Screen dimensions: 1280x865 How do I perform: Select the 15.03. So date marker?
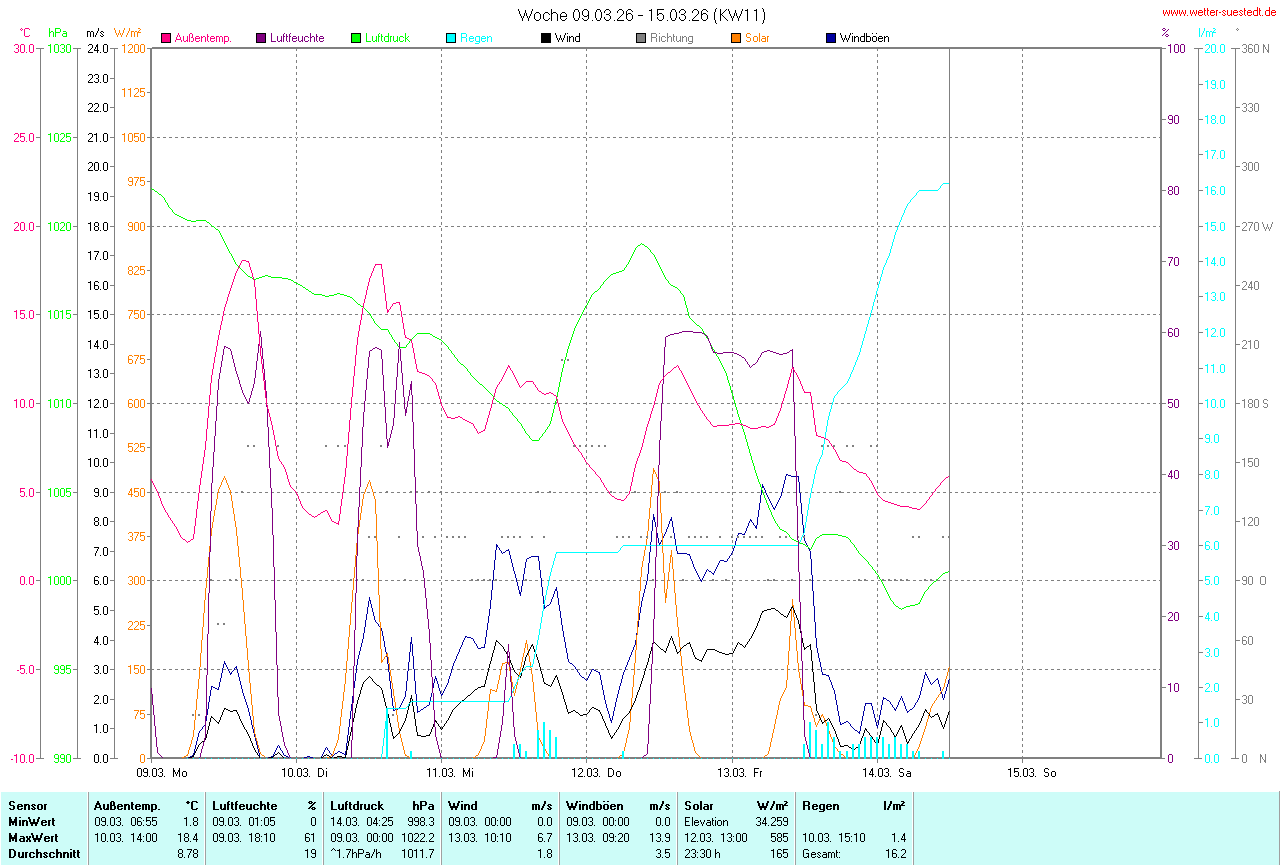(1030, 773)
